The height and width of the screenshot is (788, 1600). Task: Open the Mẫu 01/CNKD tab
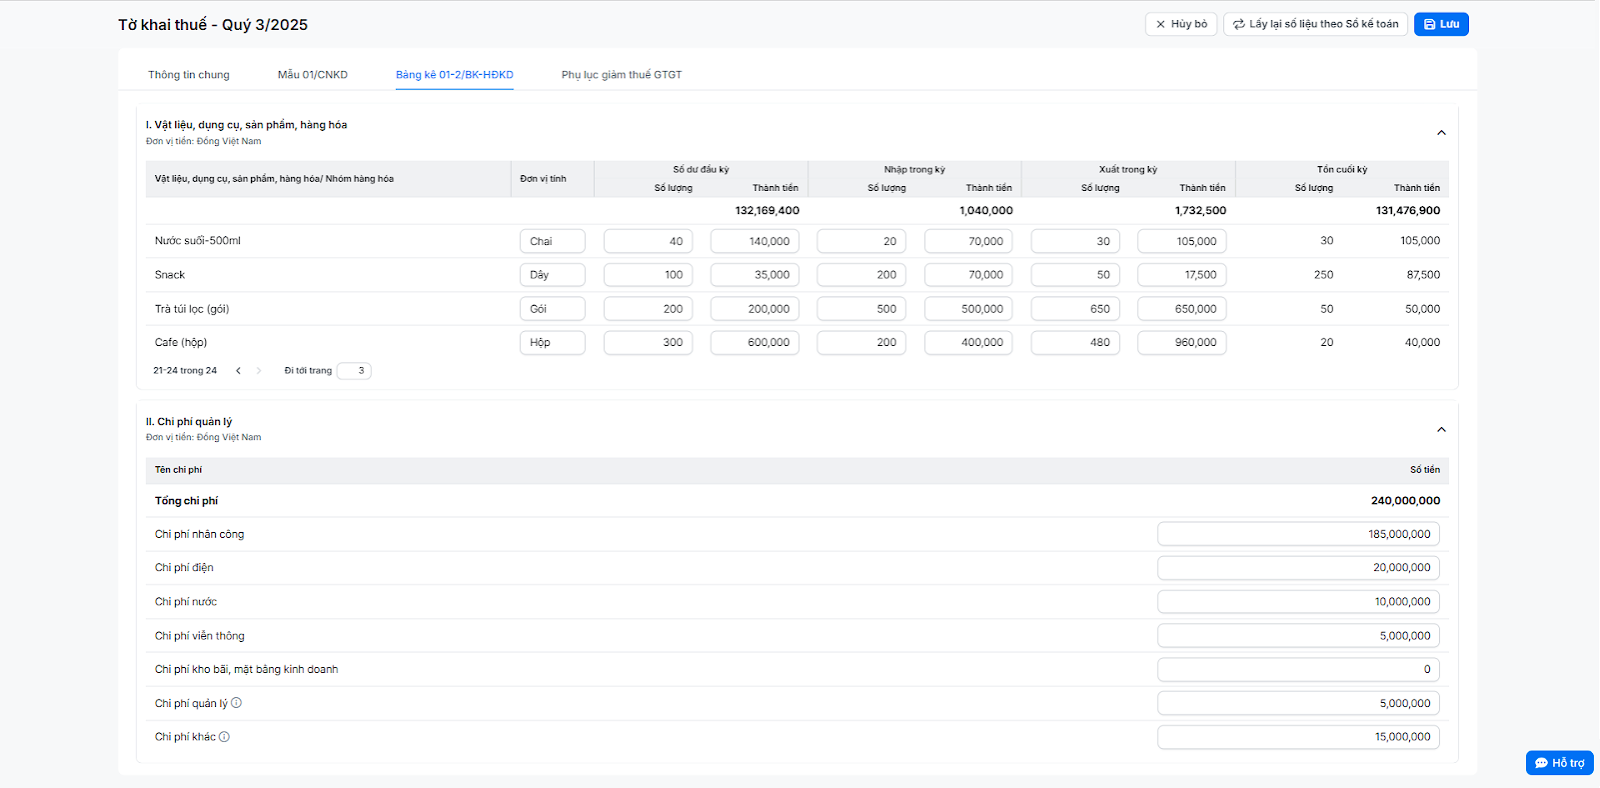pyautogui.click(x=313, y=75)
